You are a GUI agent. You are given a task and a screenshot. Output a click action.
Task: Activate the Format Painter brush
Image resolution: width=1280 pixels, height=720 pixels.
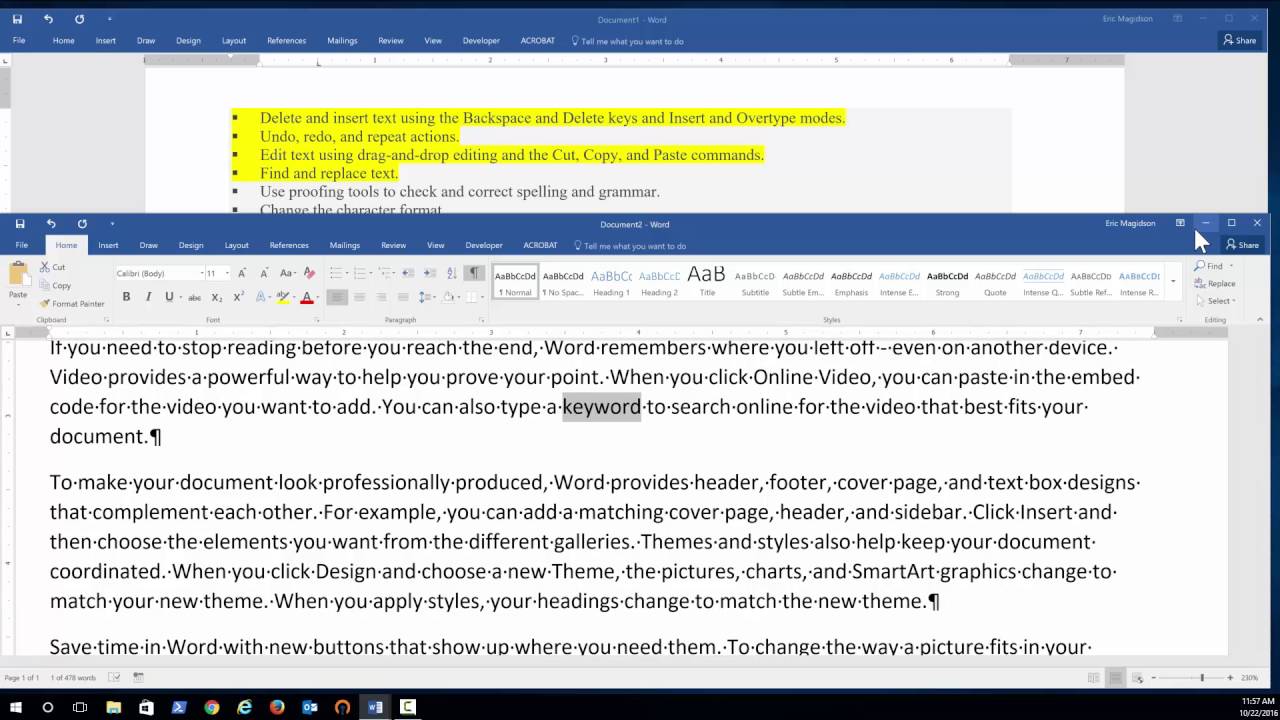[72, 303]
